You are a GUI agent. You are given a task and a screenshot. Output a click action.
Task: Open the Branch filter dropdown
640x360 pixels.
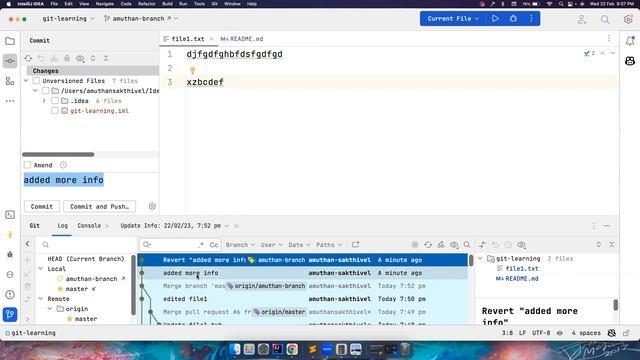tap(240, 245)
